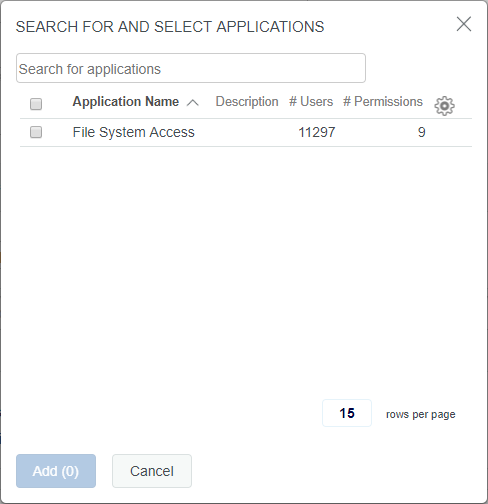
Task: Click the blank area below the applications table
Action: click(x=246, y=267)
